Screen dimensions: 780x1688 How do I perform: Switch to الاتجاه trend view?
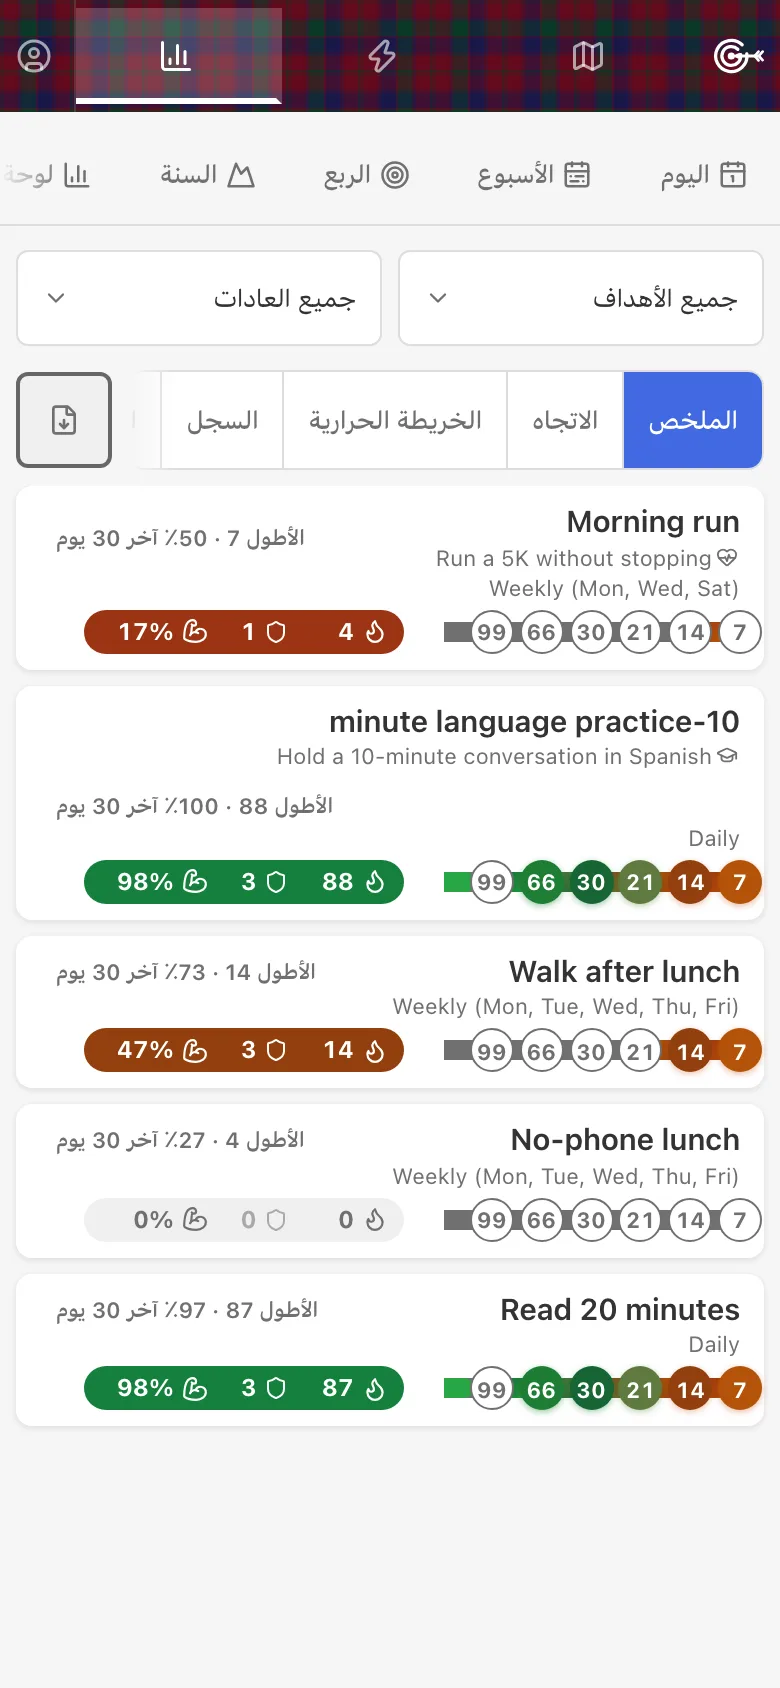pos(565,420)
